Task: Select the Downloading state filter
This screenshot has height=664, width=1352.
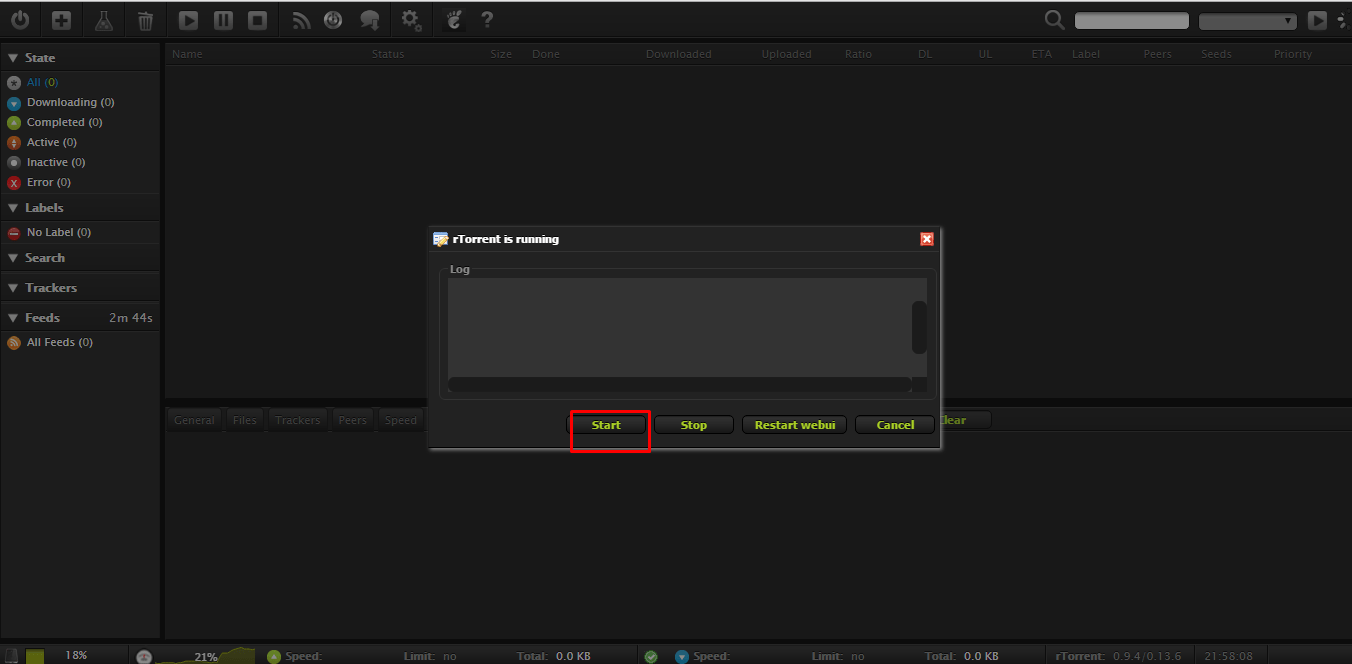Action: click(70, 102)
